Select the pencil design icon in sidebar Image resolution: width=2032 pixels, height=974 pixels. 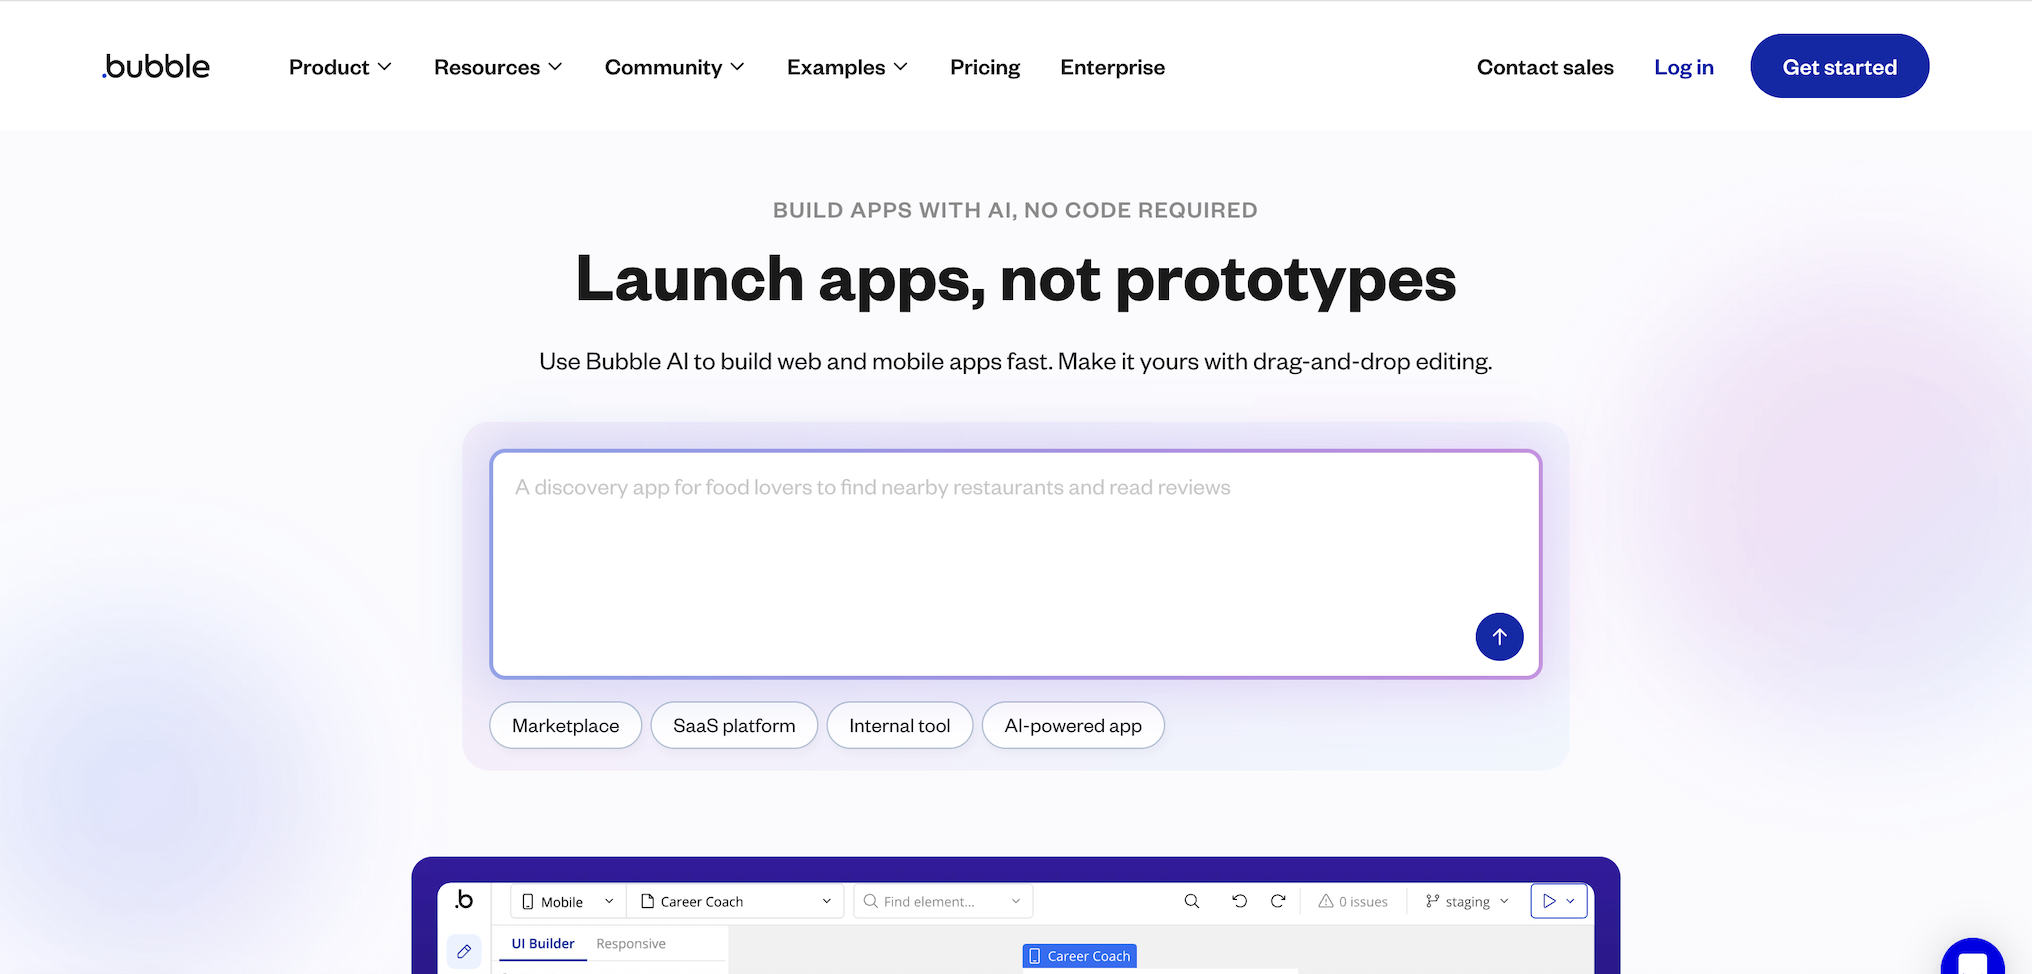pyautogui.click(x=464, y=951)
